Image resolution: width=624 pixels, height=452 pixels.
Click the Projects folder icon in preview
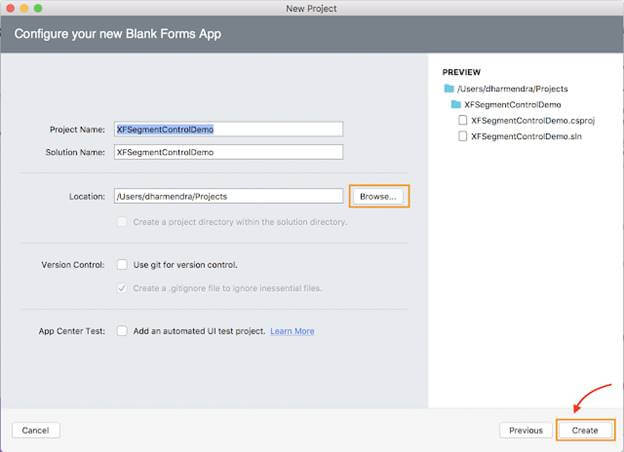(x=448, y=89)
